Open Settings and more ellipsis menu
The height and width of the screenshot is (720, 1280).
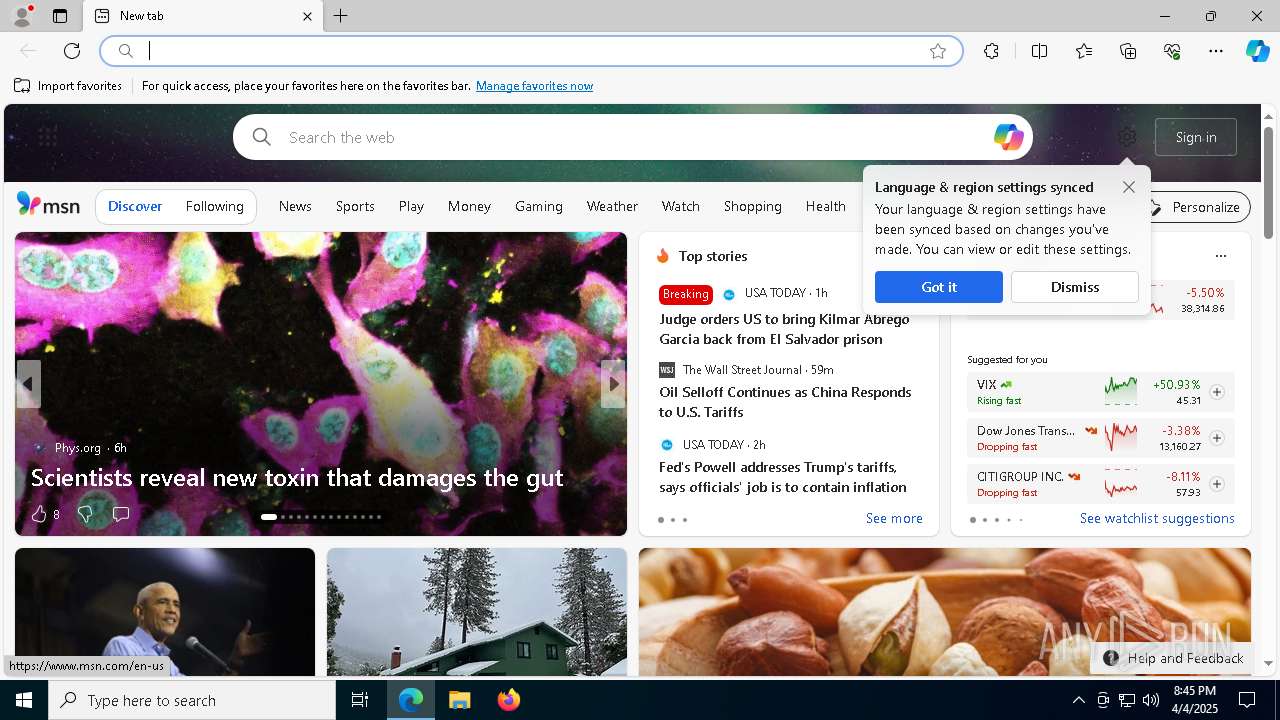(x=1216, y=51)
